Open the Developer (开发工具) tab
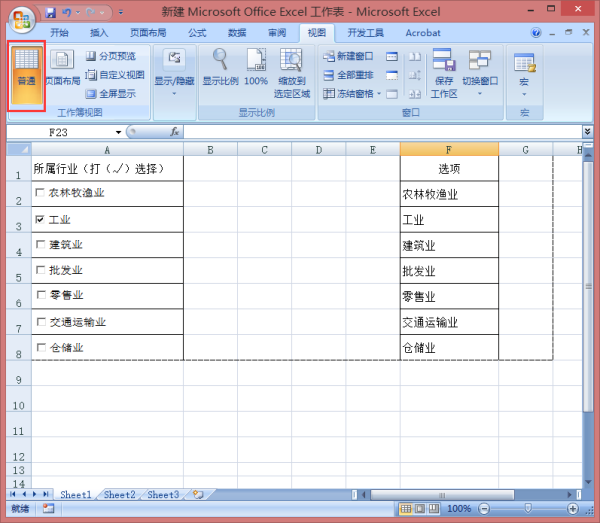The width and height of the screenshot is (600, 523). [x=365, y=33]
